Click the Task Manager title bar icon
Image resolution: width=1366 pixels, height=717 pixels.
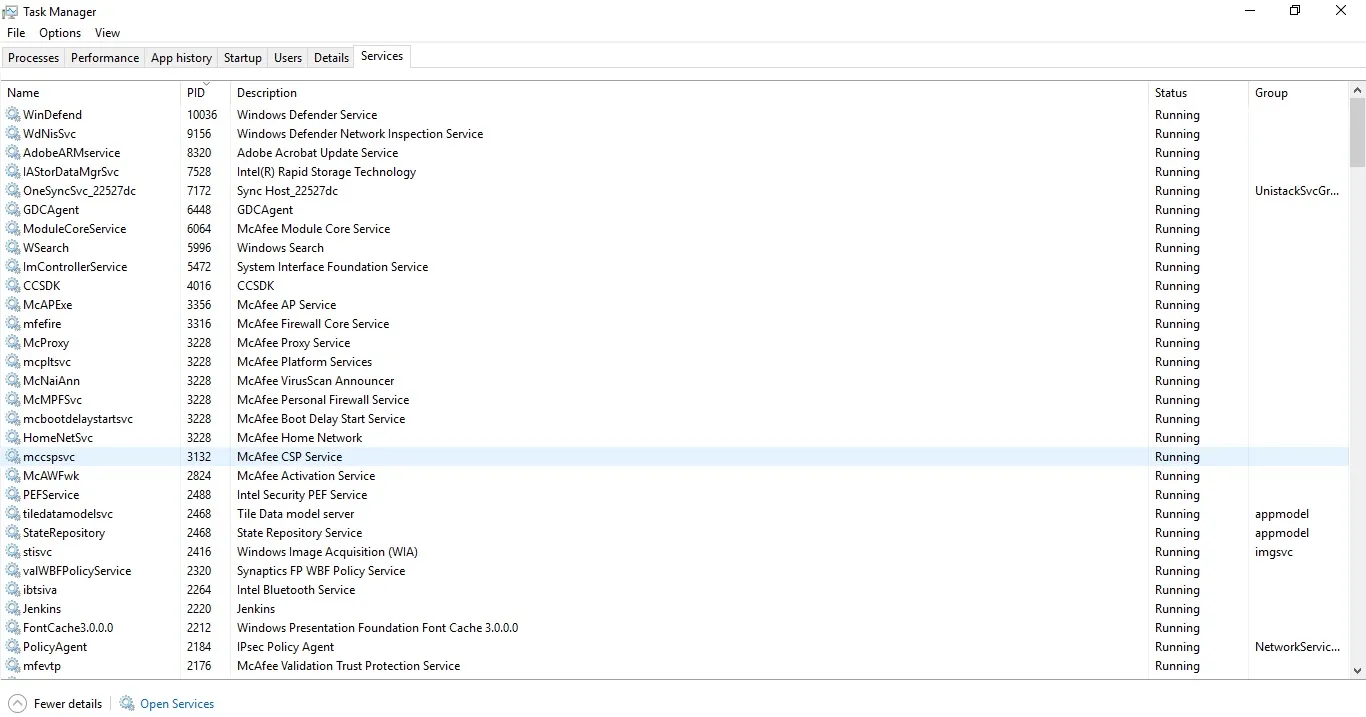tap(10, 11)
